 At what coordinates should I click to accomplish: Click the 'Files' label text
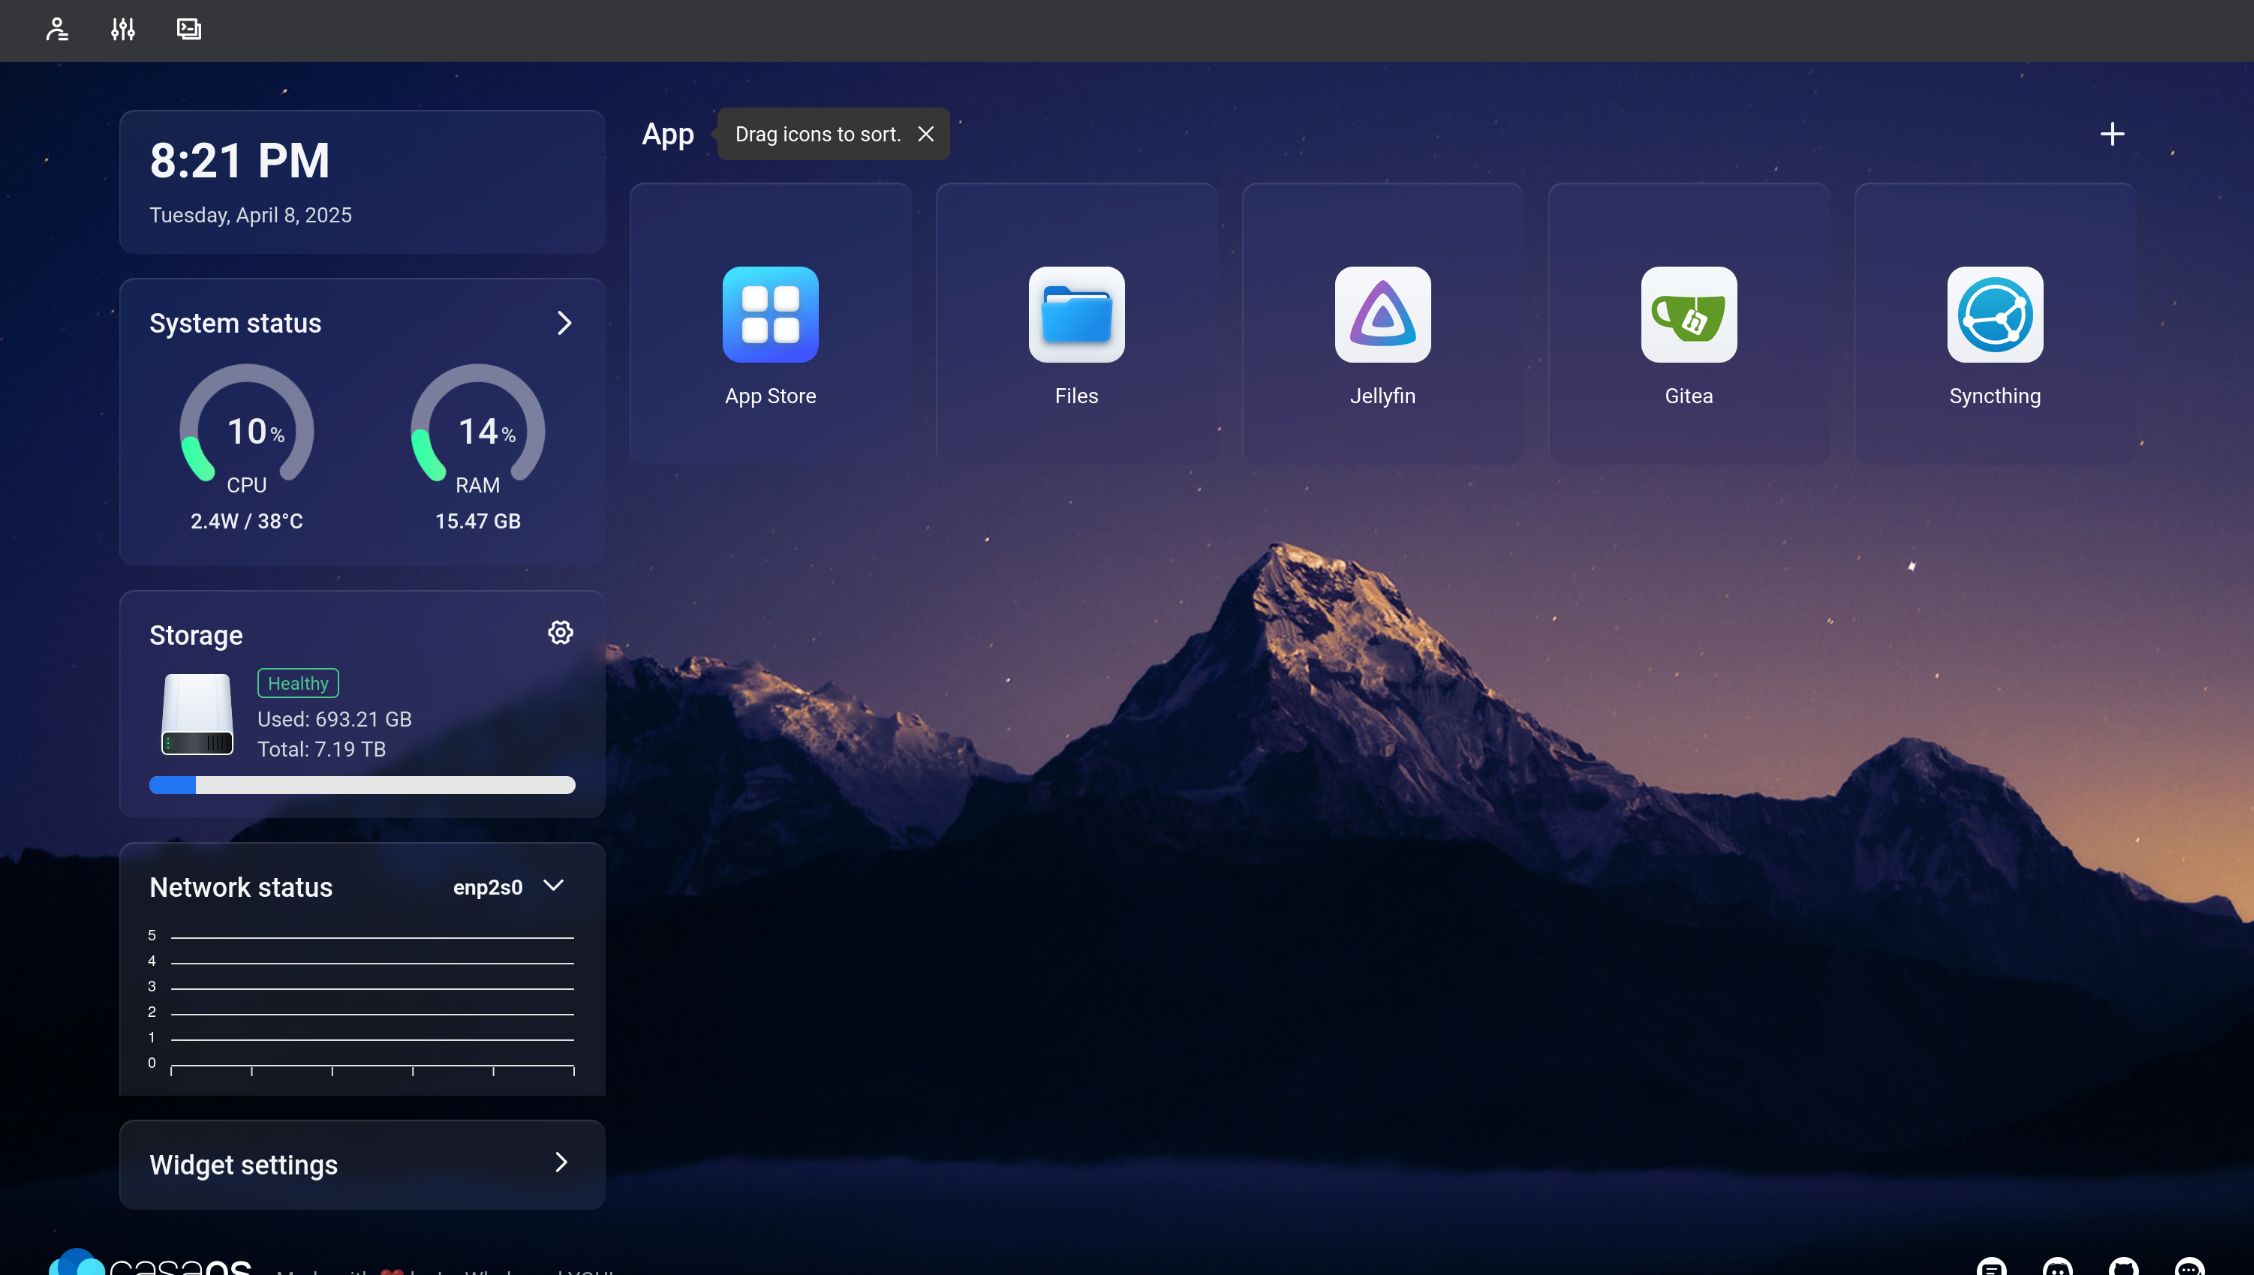(x=1076, y=396)
